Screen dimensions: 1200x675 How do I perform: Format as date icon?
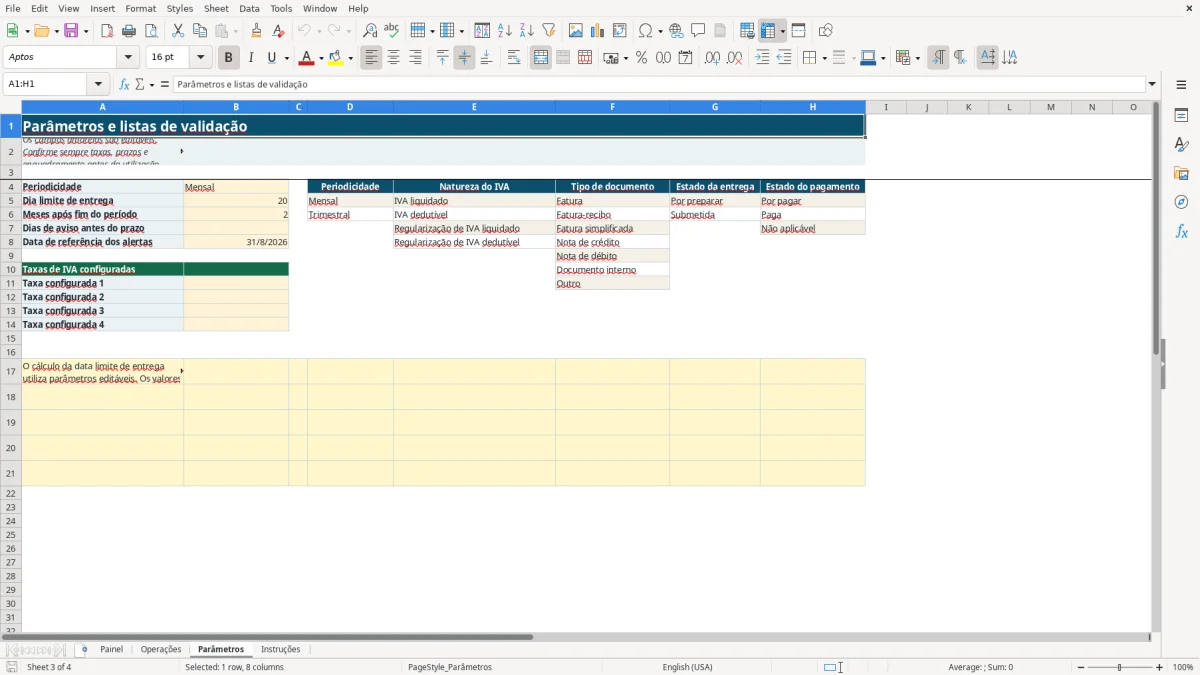[685, 58]
